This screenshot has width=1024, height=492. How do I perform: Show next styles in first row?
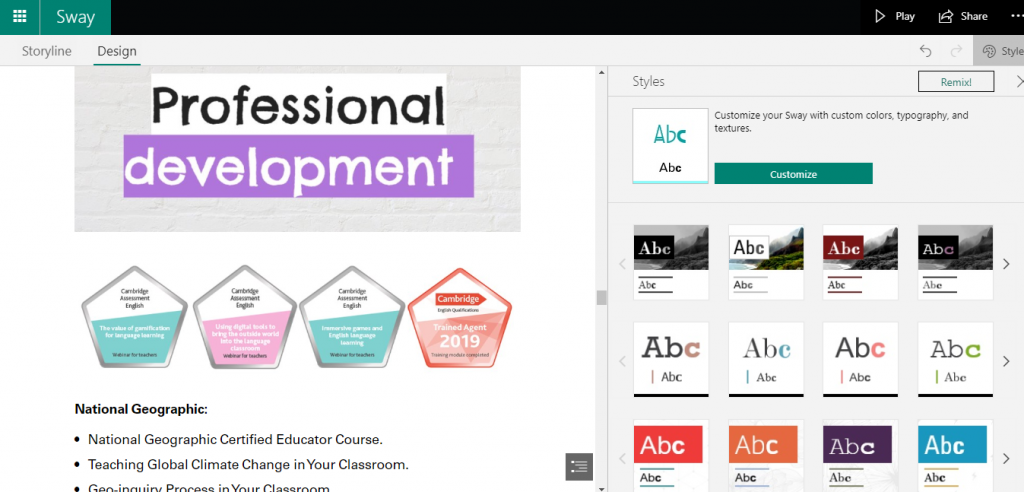[x=1006, y=264]
